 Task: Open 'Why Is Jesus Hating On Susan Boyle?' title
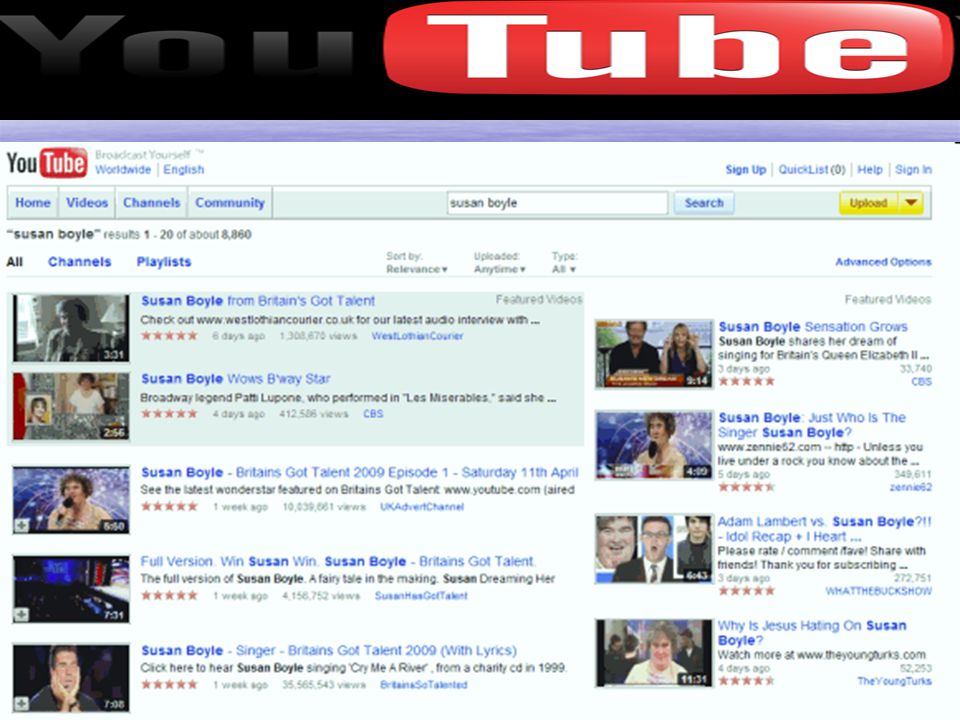(x=812, y=633)
